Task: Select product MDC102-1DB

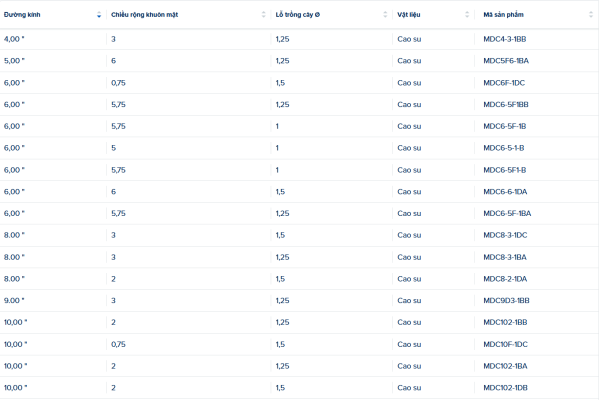Action: [505, 388]
